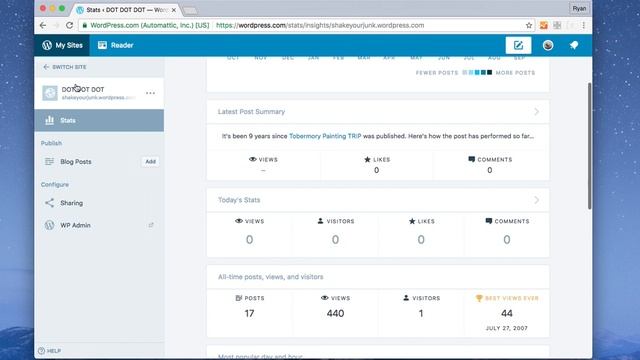Select the Stats browser tab
This screenshot has width=640, height=360.
click(127, 10)
